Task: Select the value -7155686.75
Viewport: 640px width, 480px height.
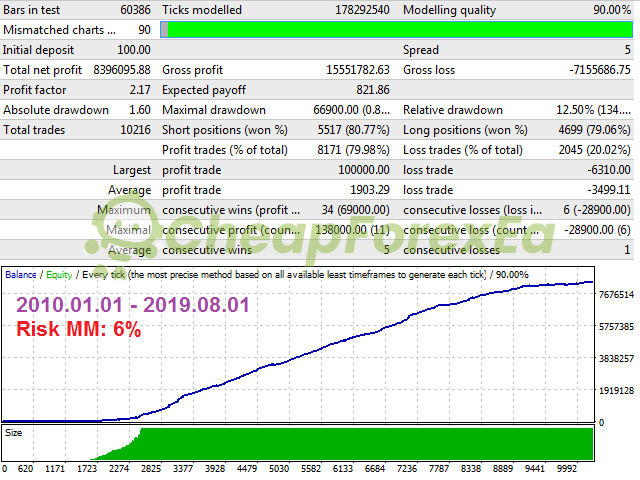Action: point(600,70)
